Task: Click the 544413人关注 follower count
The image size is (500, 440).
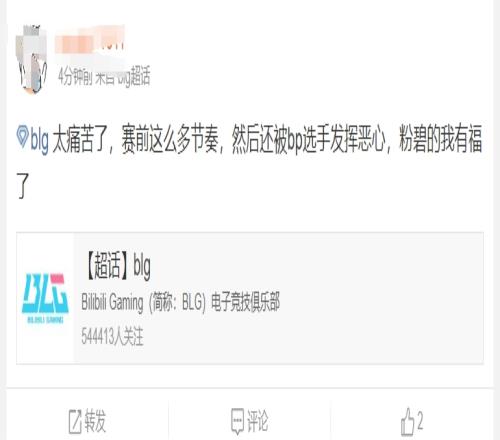Action: point(112,336)
